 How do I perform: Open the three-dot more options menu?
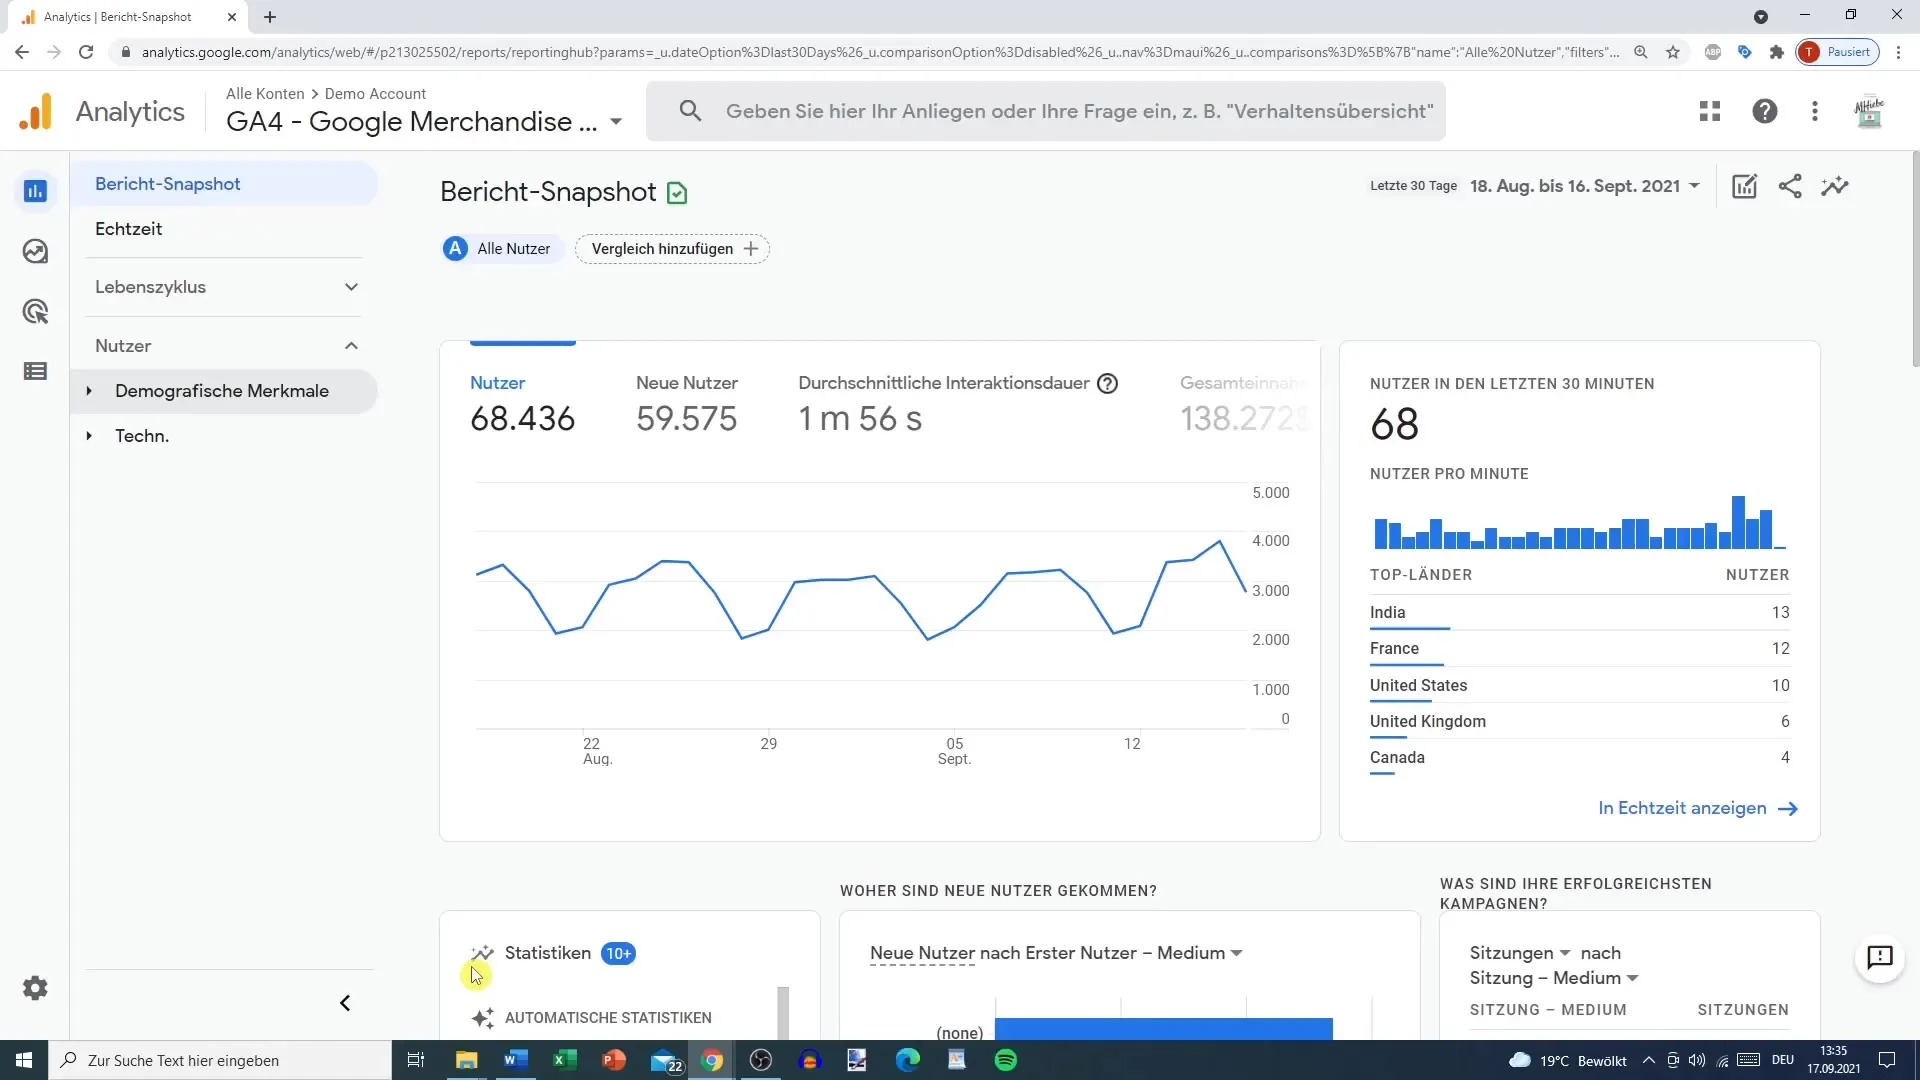[1815, 111]
